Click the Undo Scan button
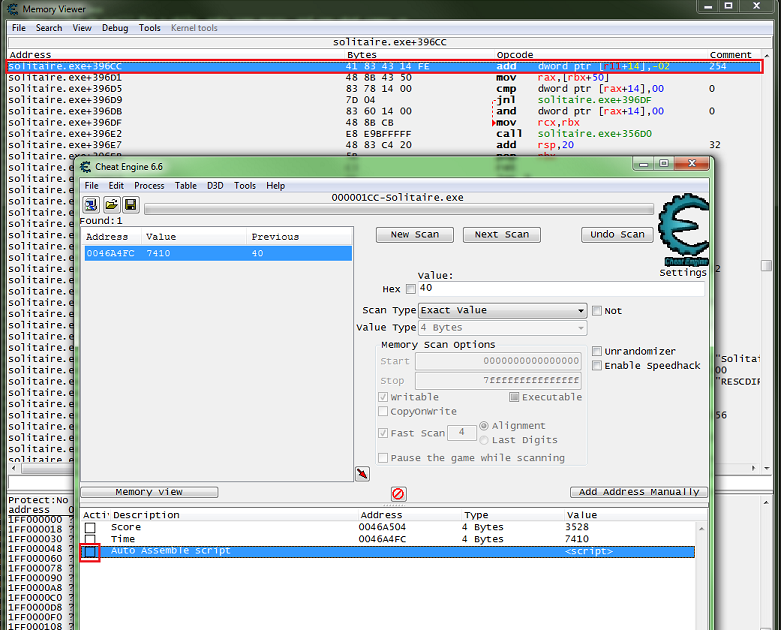 pyautogui.click(x=617, y=235)
